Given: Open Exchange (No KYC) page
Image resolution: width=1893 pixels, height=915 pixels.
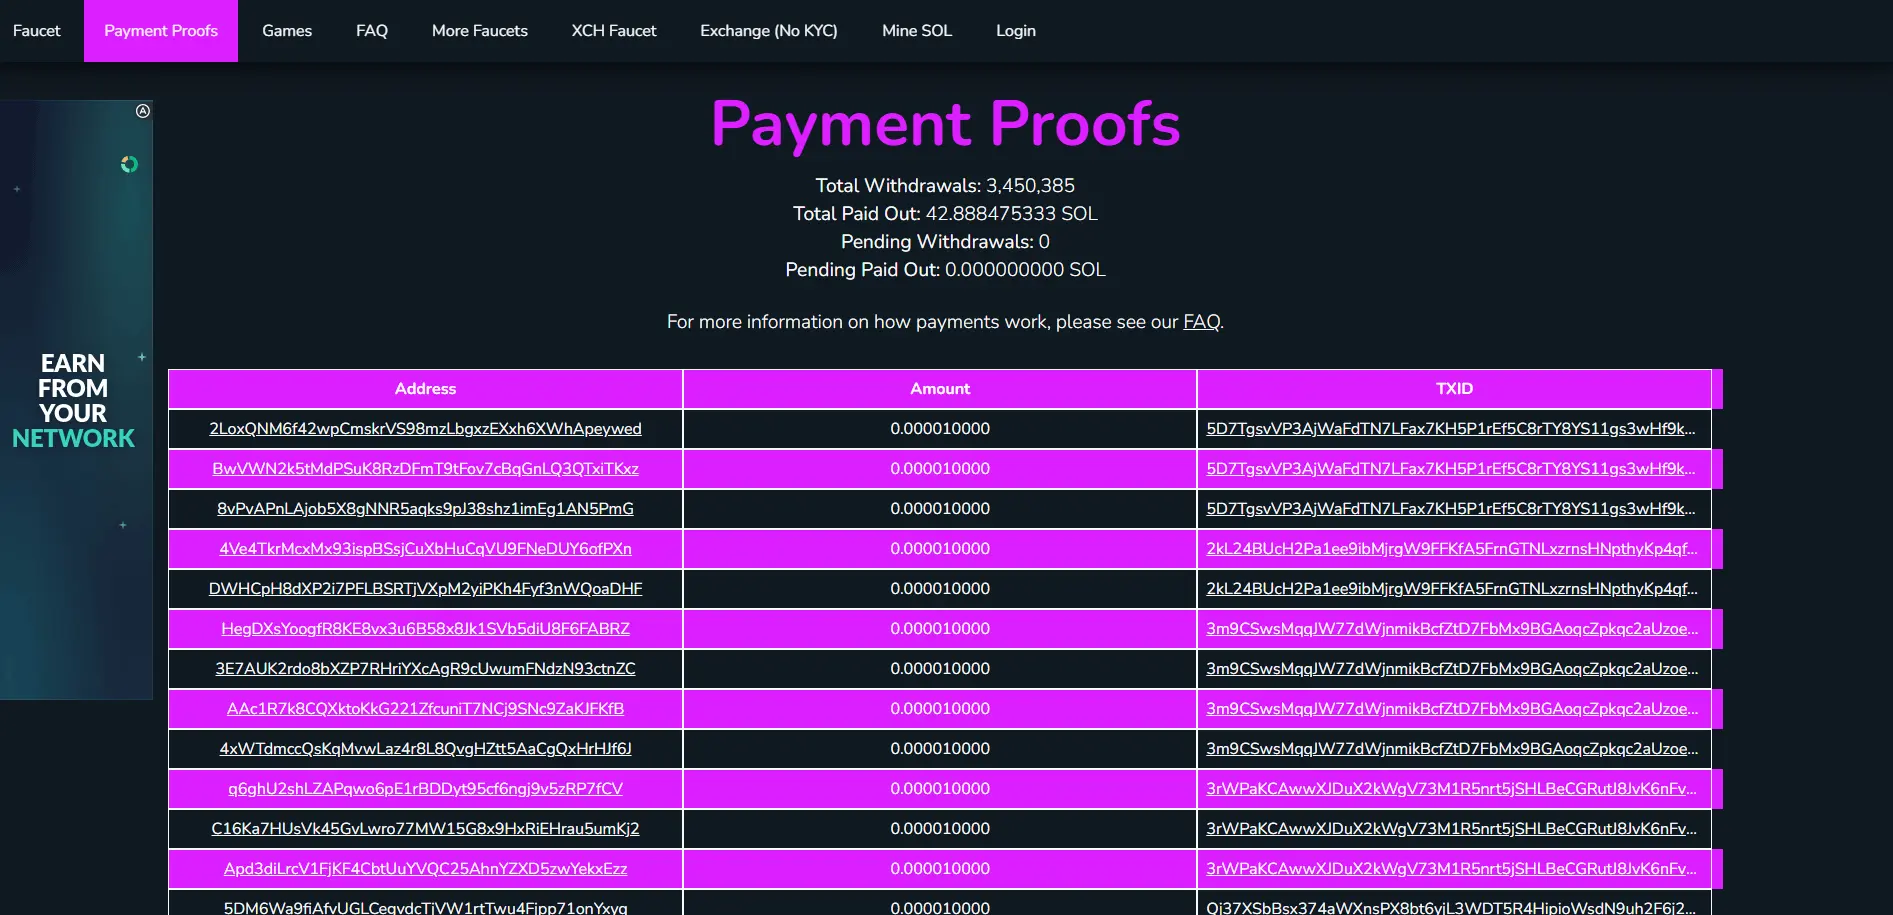Looking at the screenshot, I should click(x=769, y=31).
